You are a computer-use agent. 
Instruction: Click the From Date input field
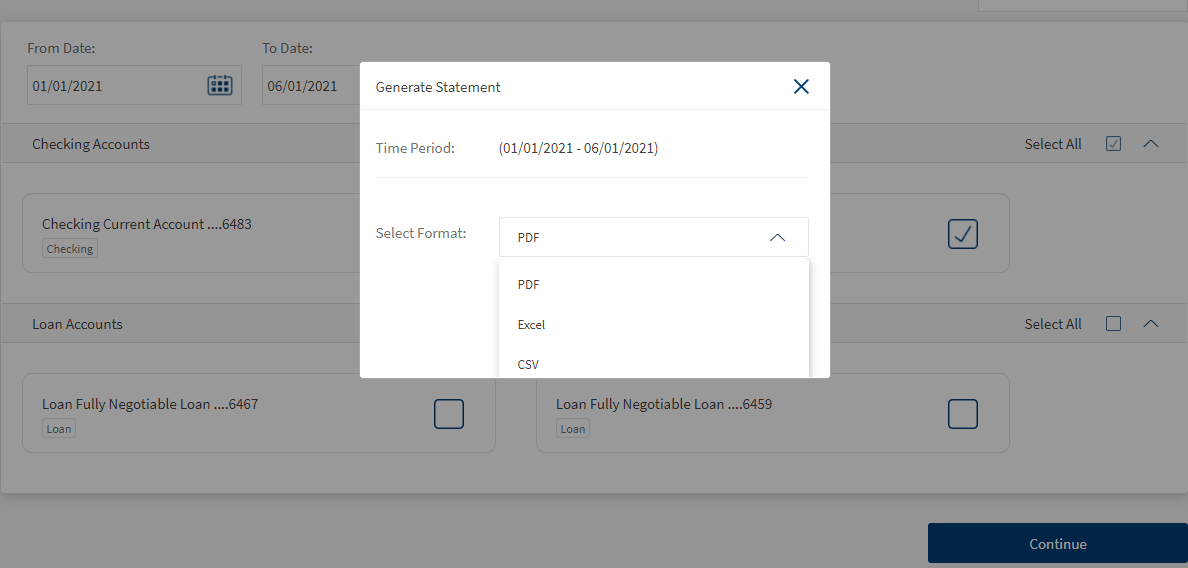[x=115, y=86]
